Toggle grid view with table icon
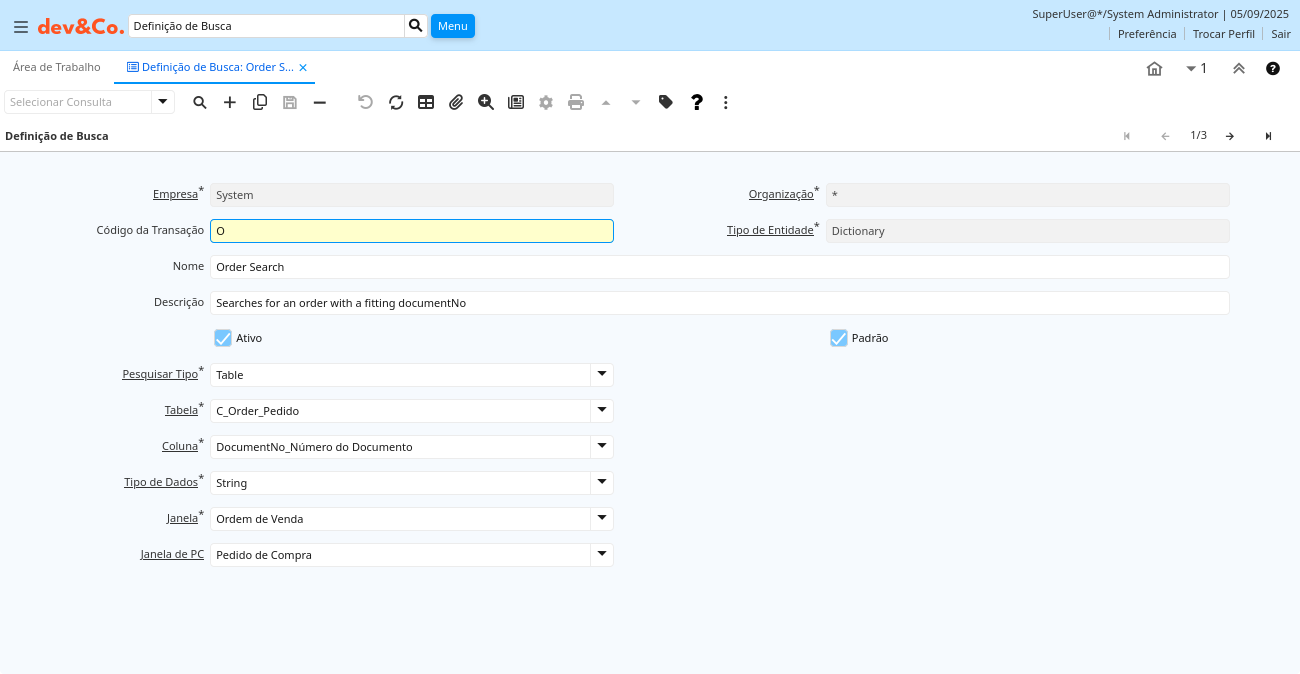Viewport: 1300px width, 674px height. click(426, 102)
